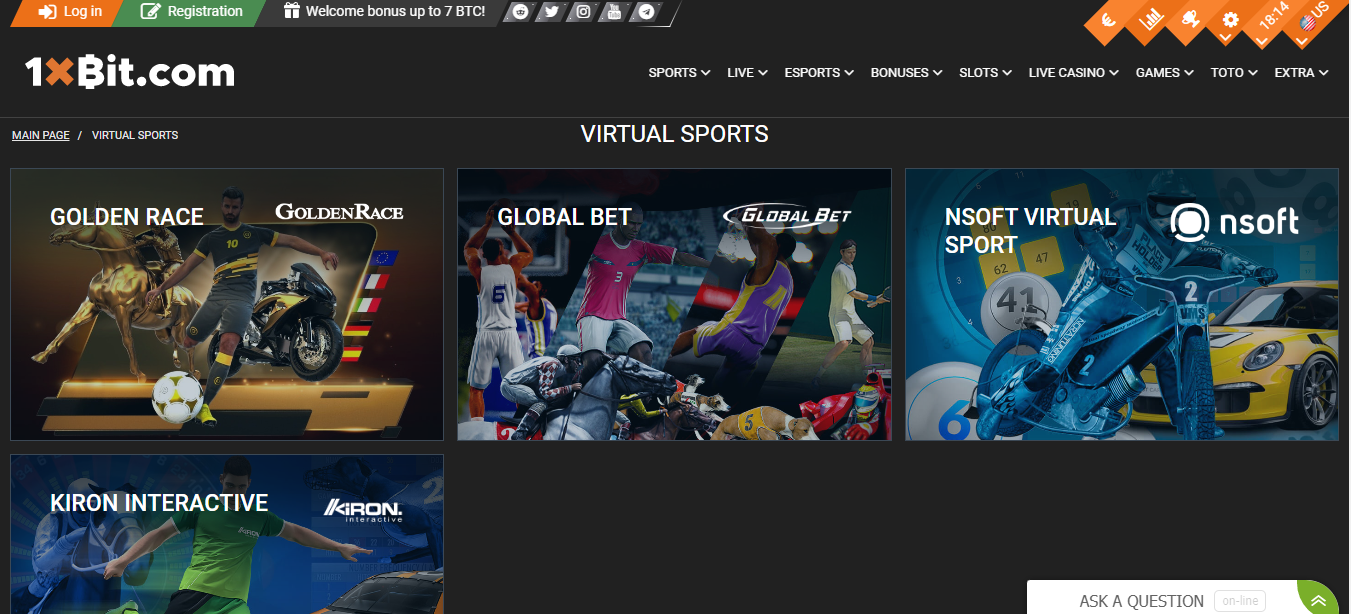Open the statistics chart icon
1351x614 pixels.
tap(1150, 20)
